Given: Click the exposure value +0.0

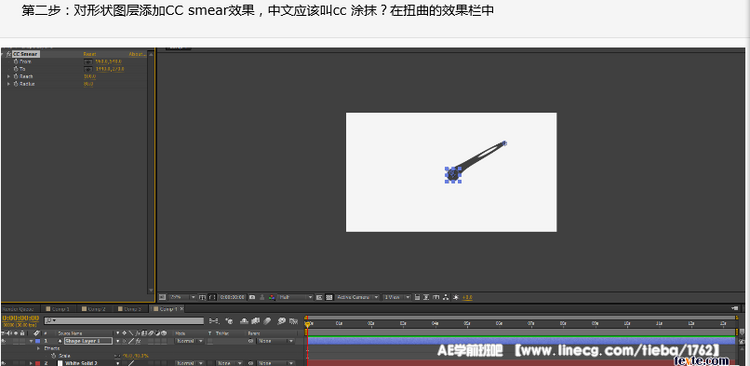Looking at the screenshot, I should 467,297.
